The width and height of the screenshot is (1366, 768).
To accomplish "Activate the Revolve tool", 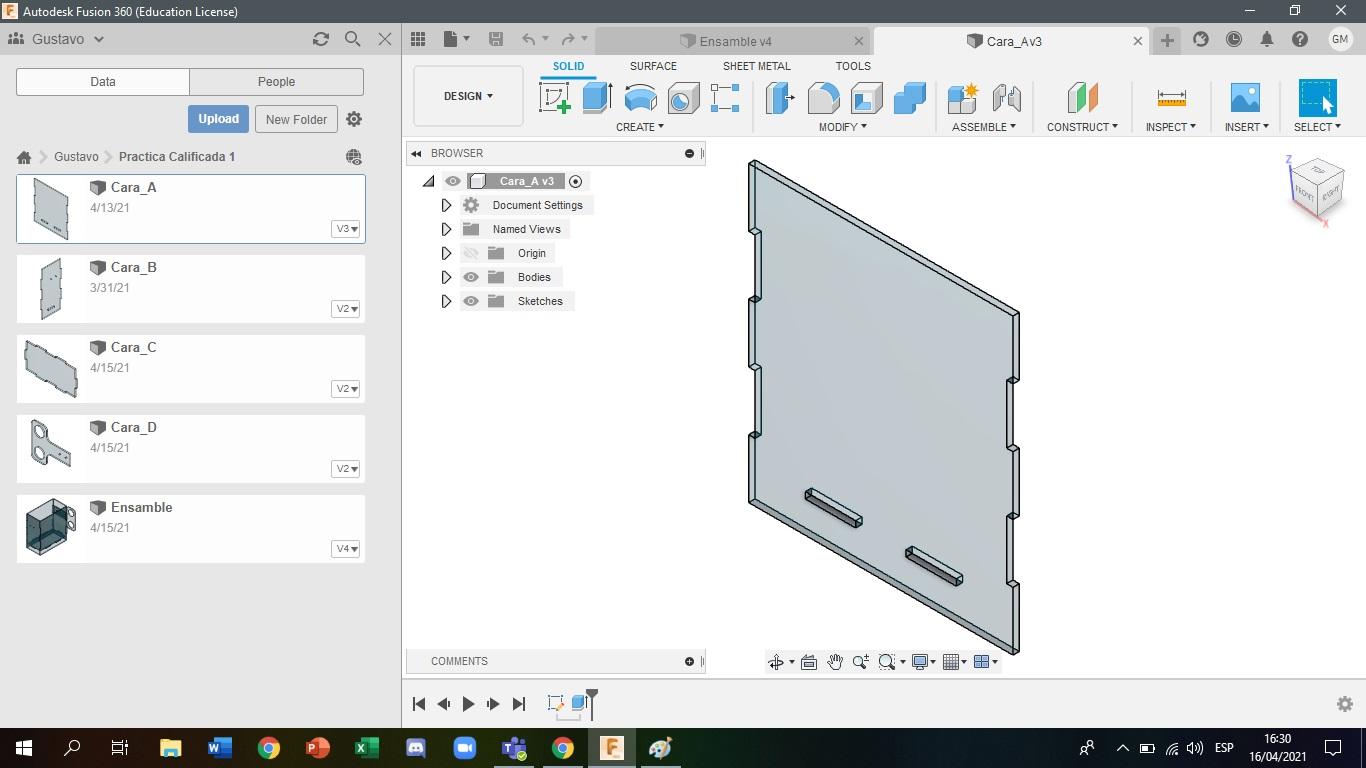I will click(x=640, y=98).
